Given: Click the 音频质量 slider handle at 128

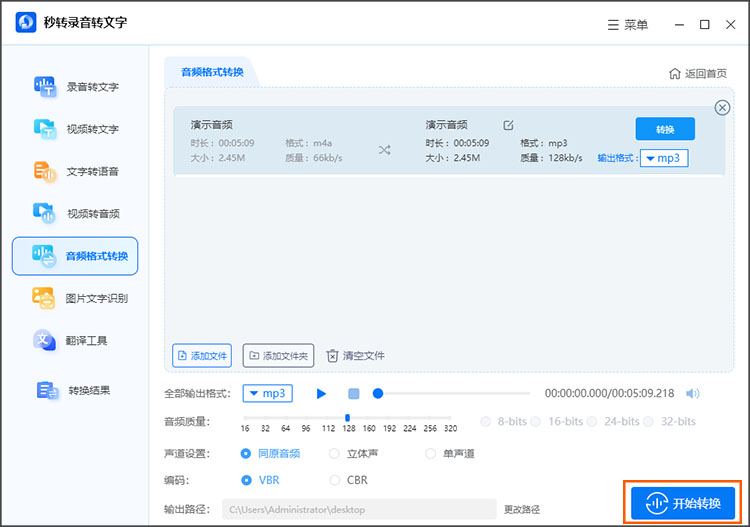Looking at the screenshot, I should [x=347, y=417].
